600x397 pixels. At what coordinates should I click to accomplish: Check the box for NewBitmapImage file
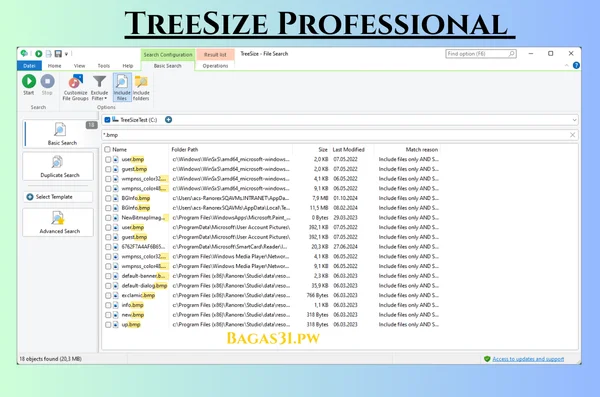[108, 218]
